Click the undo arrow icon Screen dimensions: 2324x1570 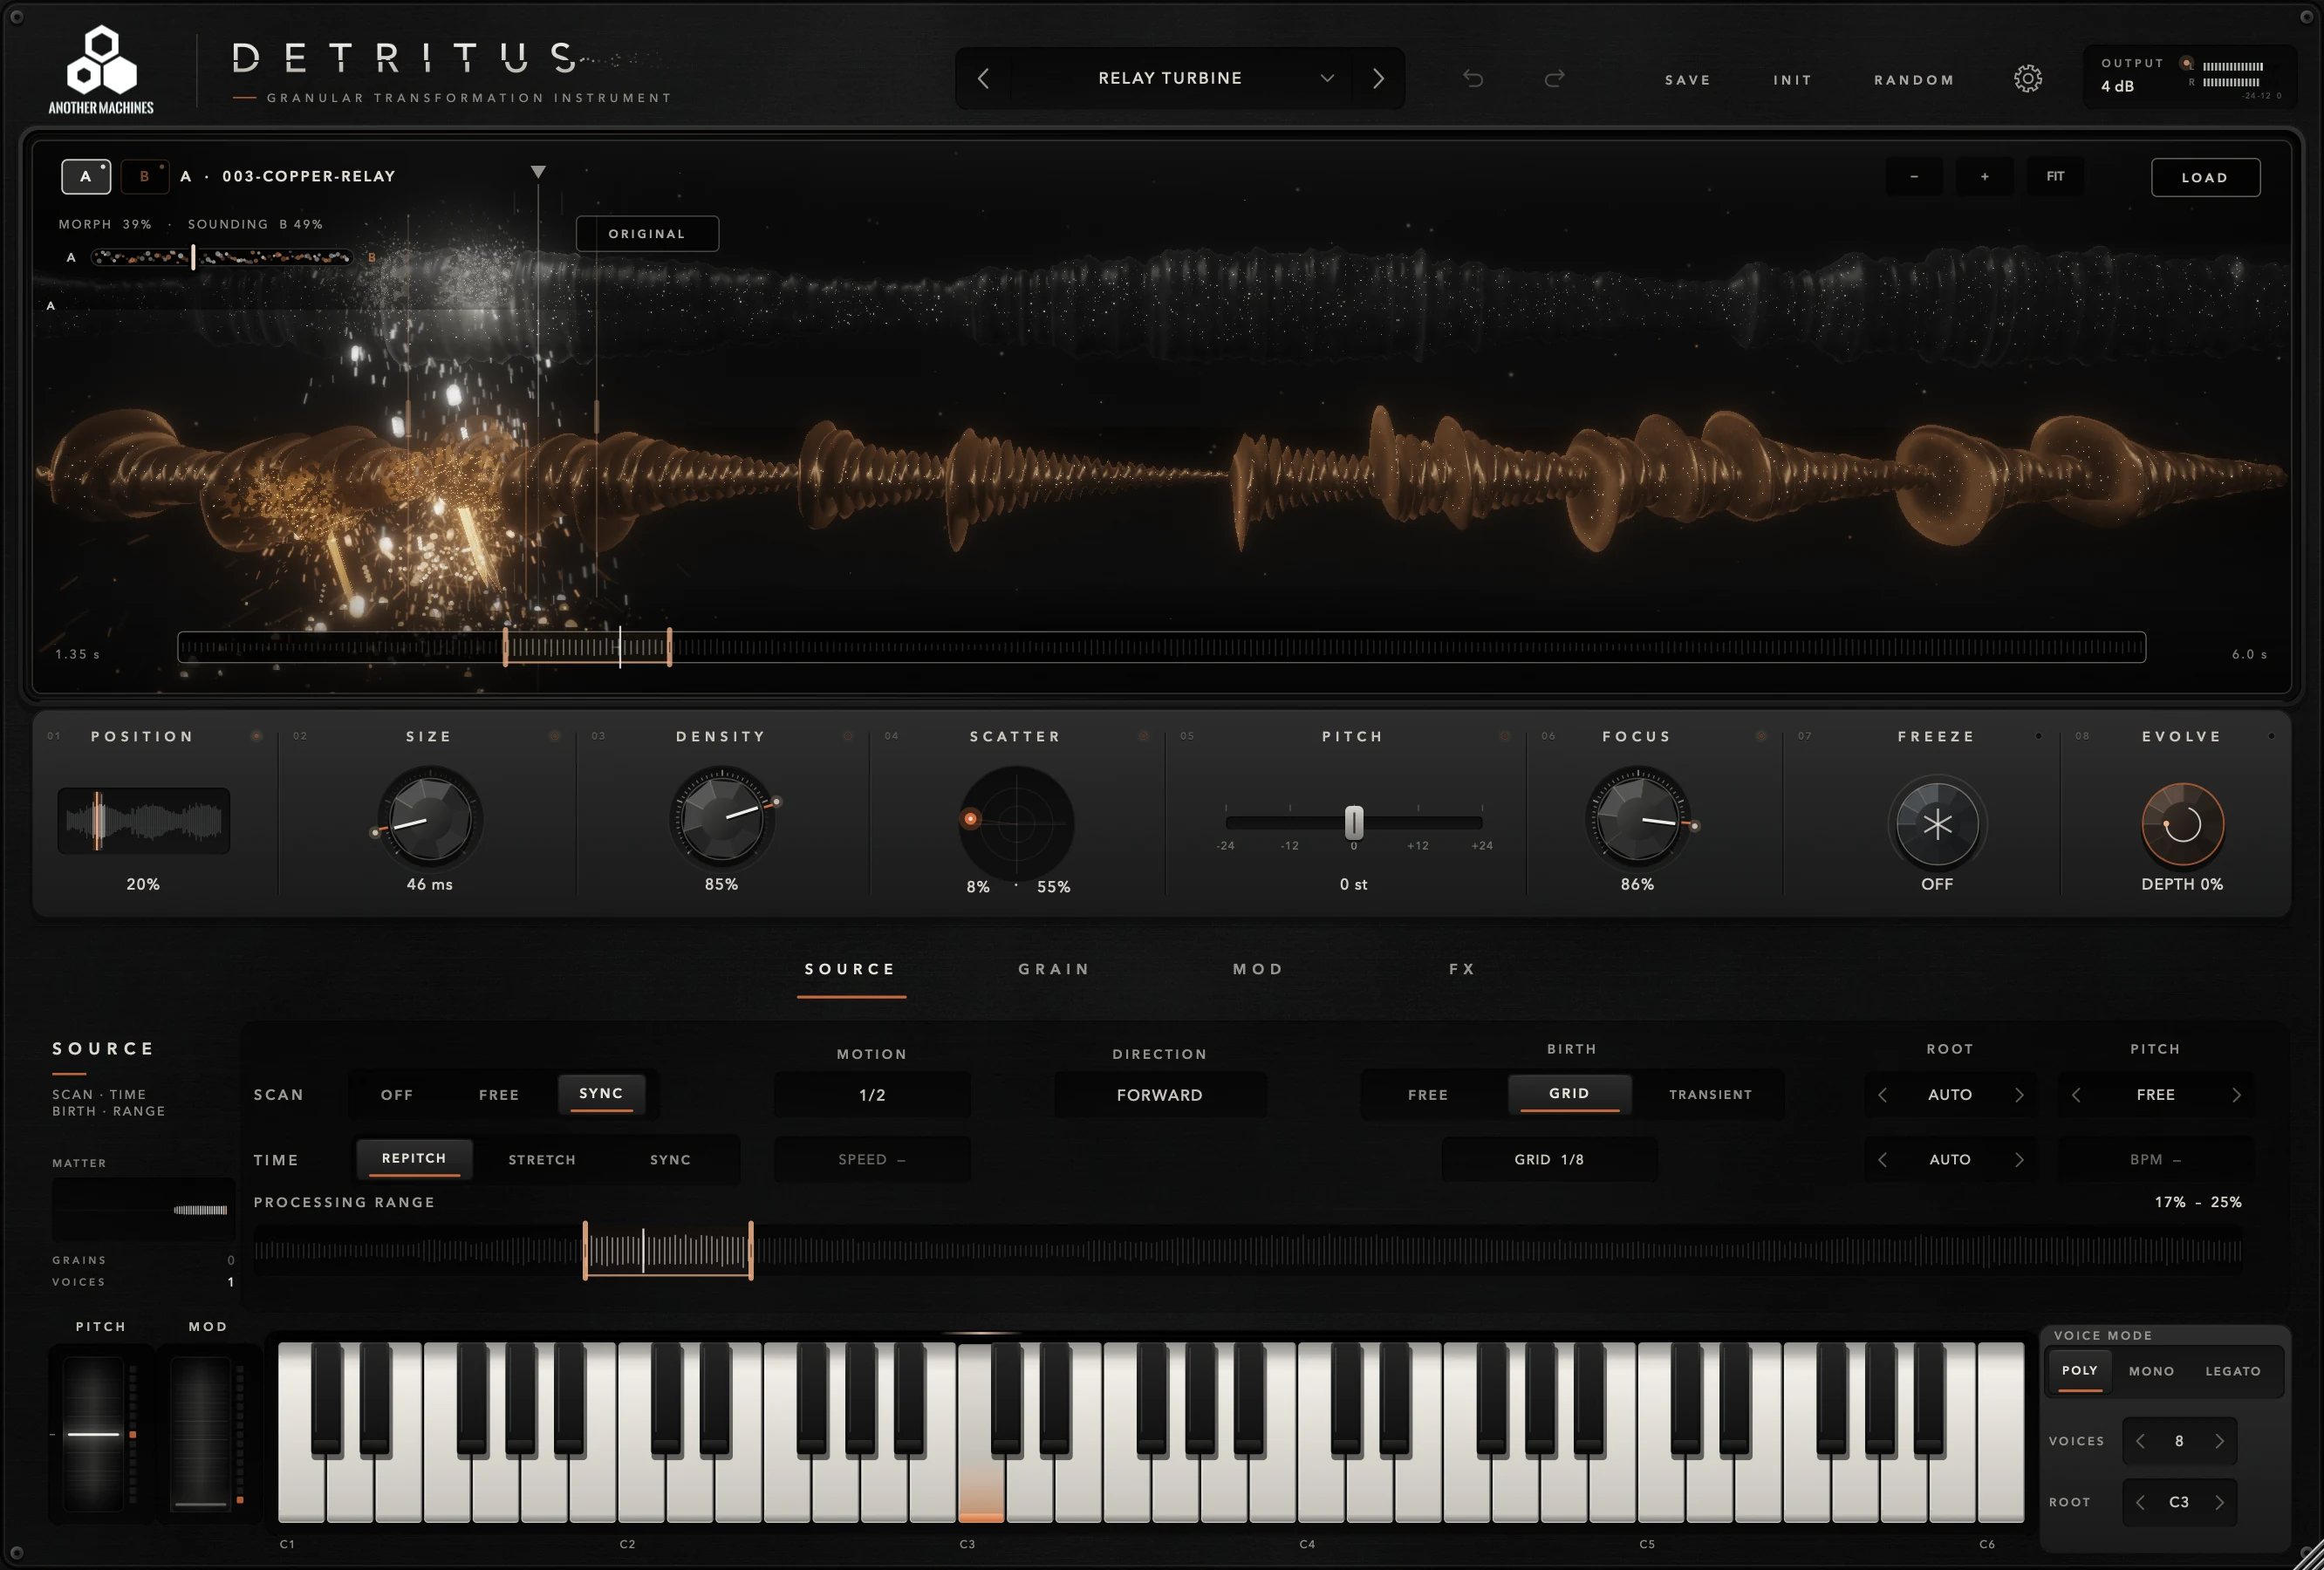pos(1472,78)
